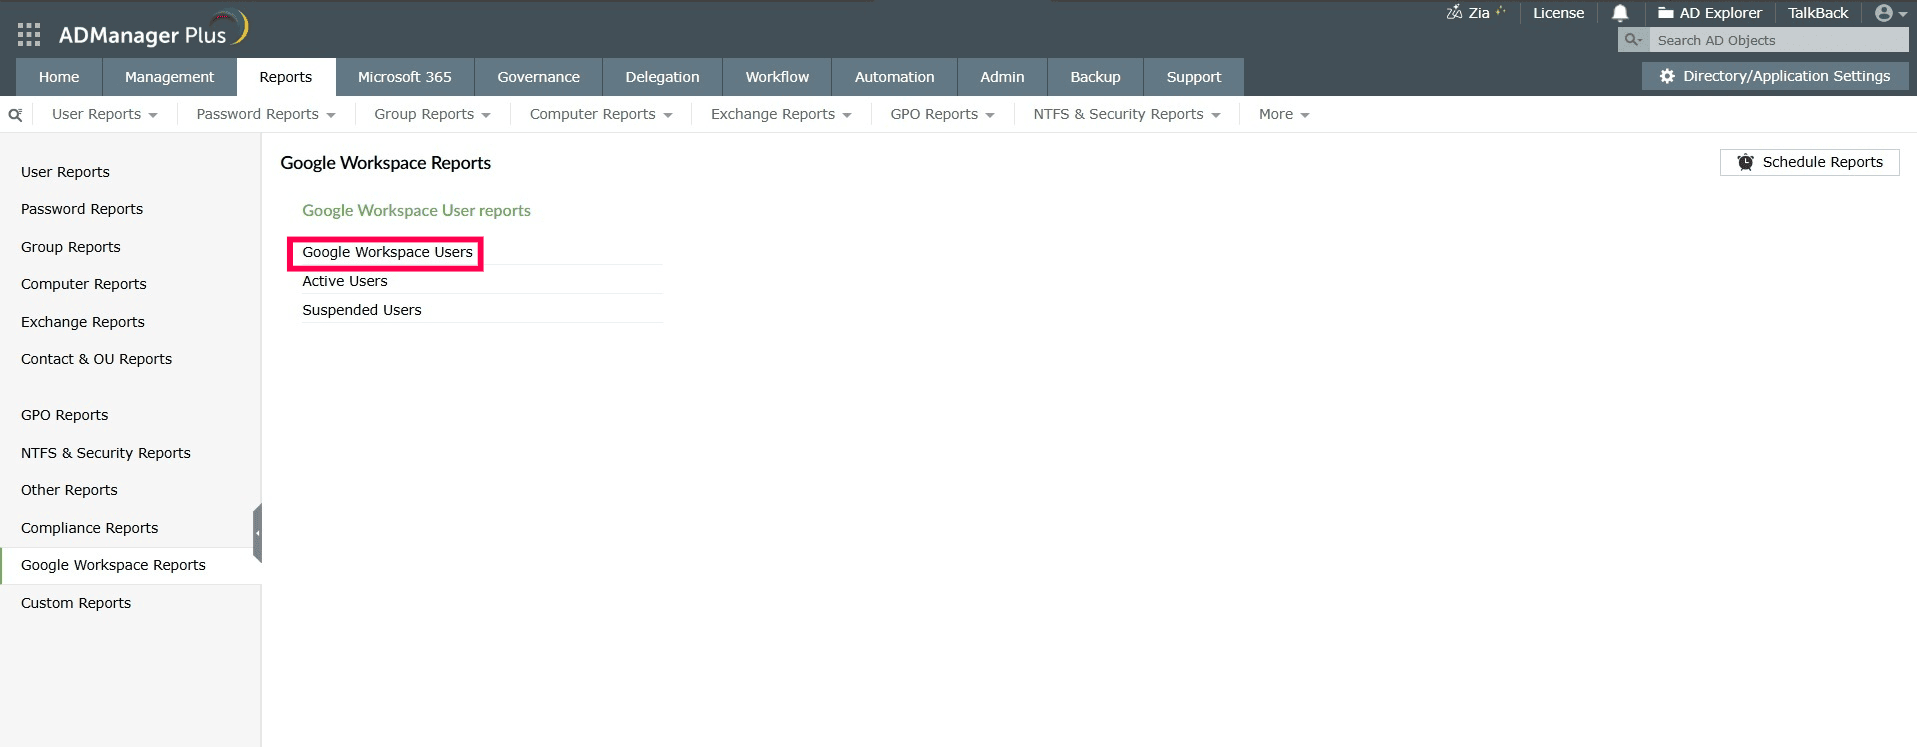This screenshot has width=1917, height=747.
Task: Select NTFS & Security Reports in sidebar
Action: pyautogui.click(x=105, y=453)
